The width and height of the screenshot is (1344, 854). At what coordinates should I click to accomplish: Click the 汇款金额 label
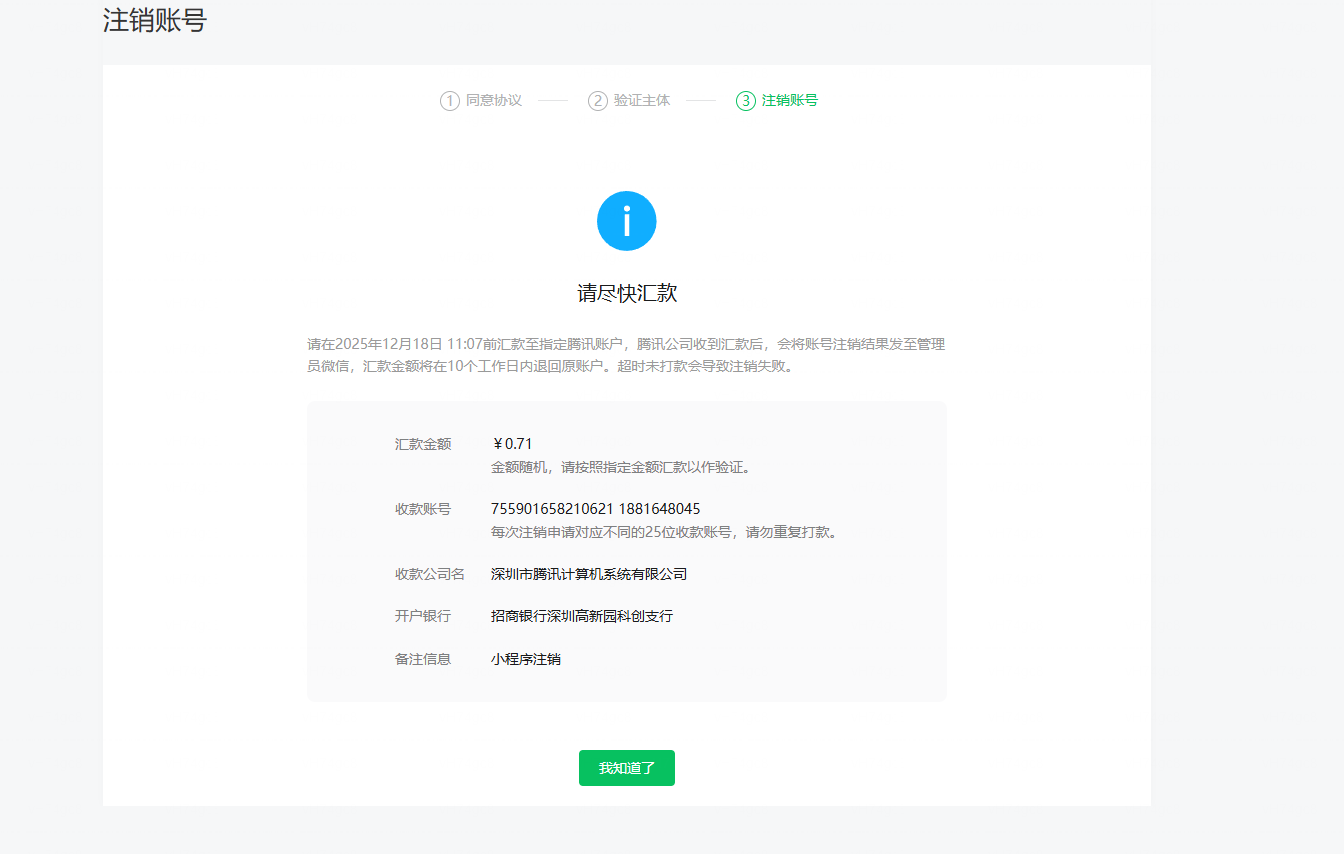(423, 444)
